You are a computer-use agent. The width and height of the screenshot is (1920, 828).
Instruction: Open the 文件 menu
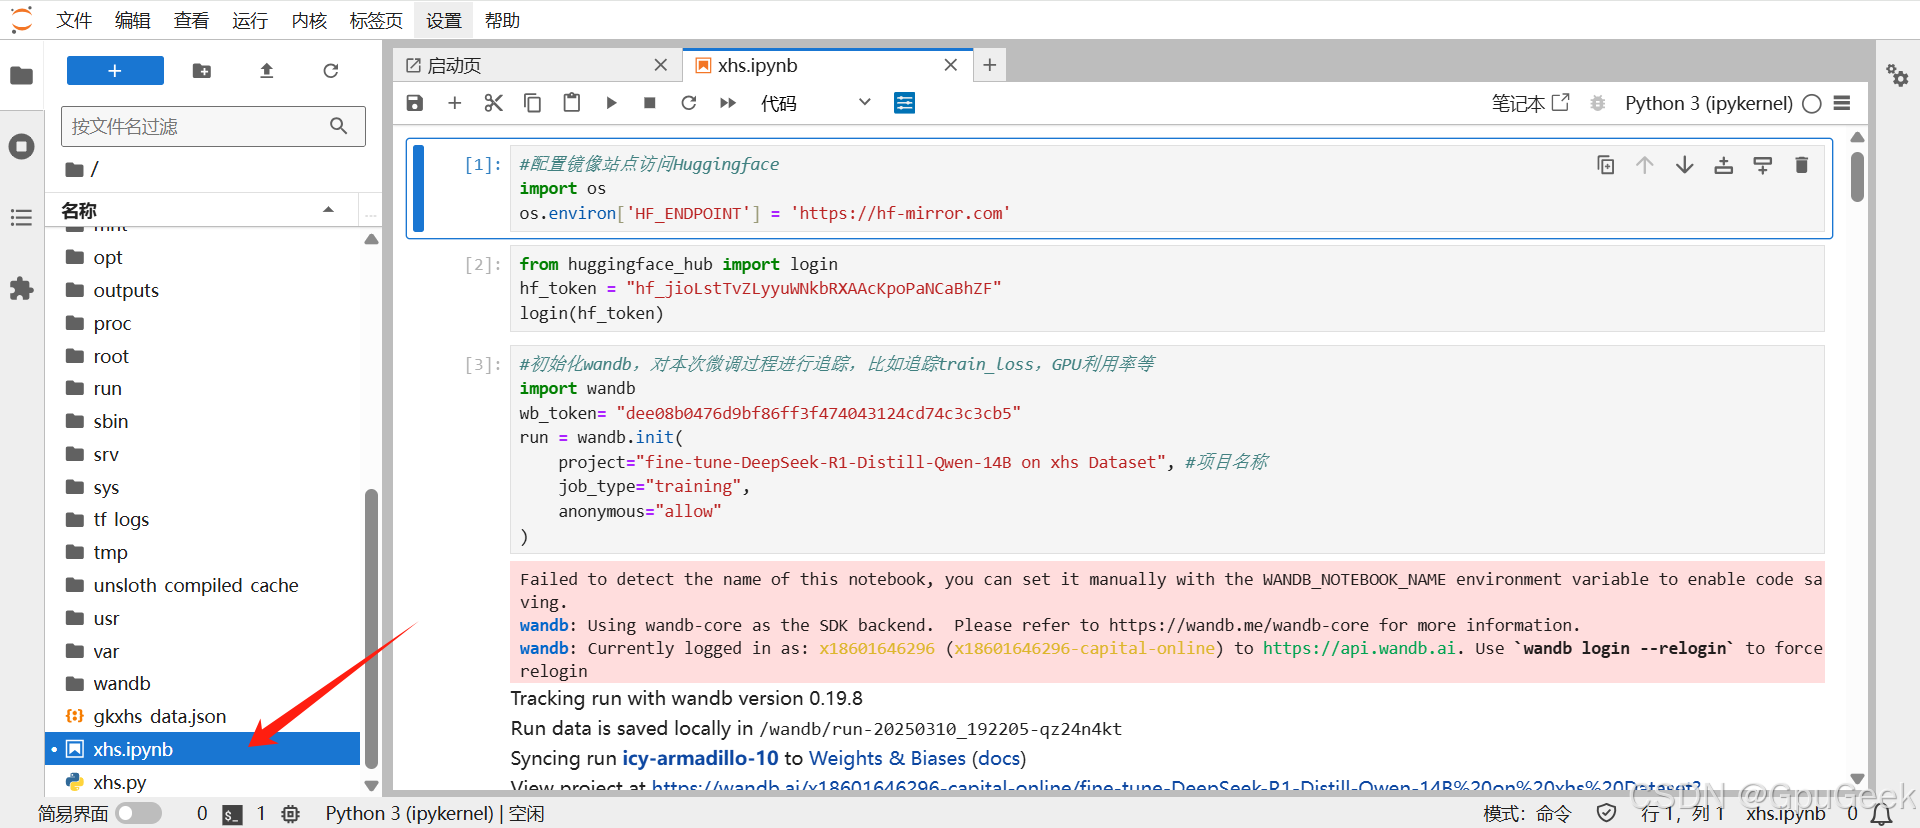(74, 20)
